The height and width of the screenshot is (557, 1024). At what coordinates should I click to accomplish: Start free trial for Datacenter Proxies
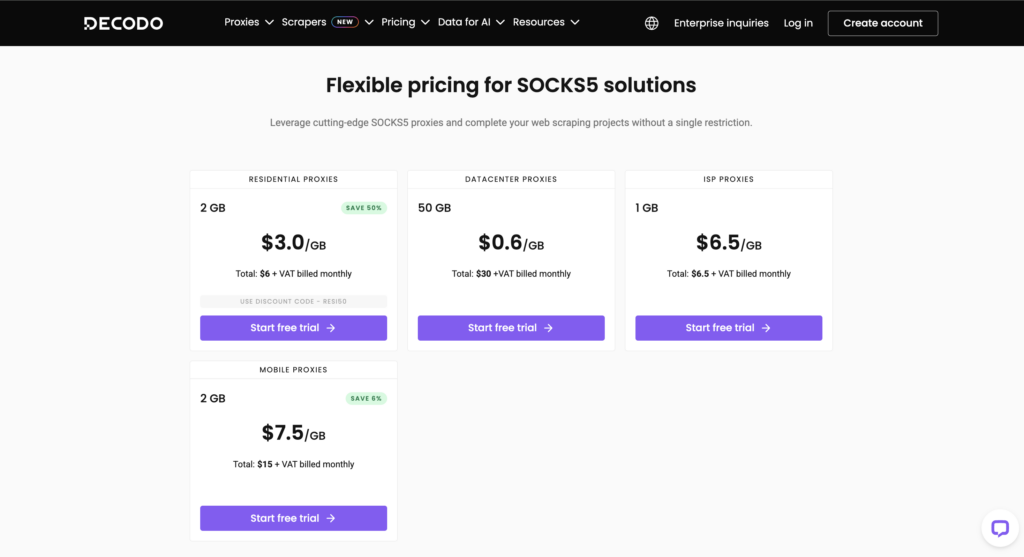[x=510, y=328]
